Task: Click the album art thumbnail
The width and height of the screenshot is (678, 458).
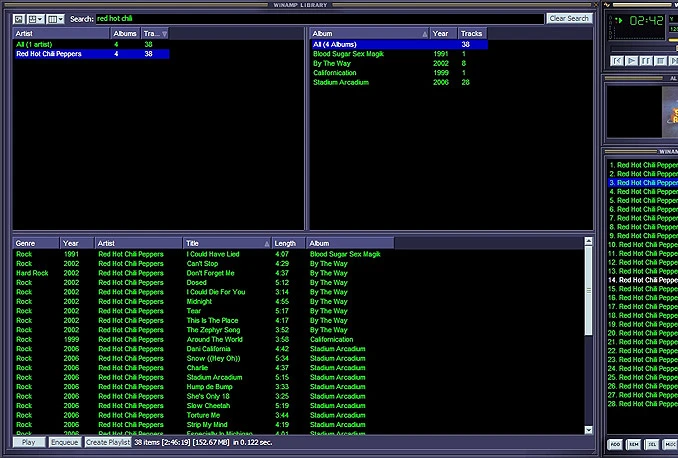Action: [x=670, y=112]
